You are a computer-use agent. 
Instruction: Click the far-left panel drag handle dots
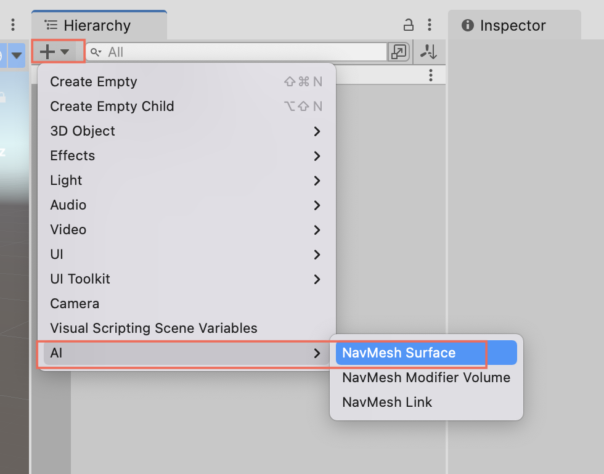click(x=13, y=25)
